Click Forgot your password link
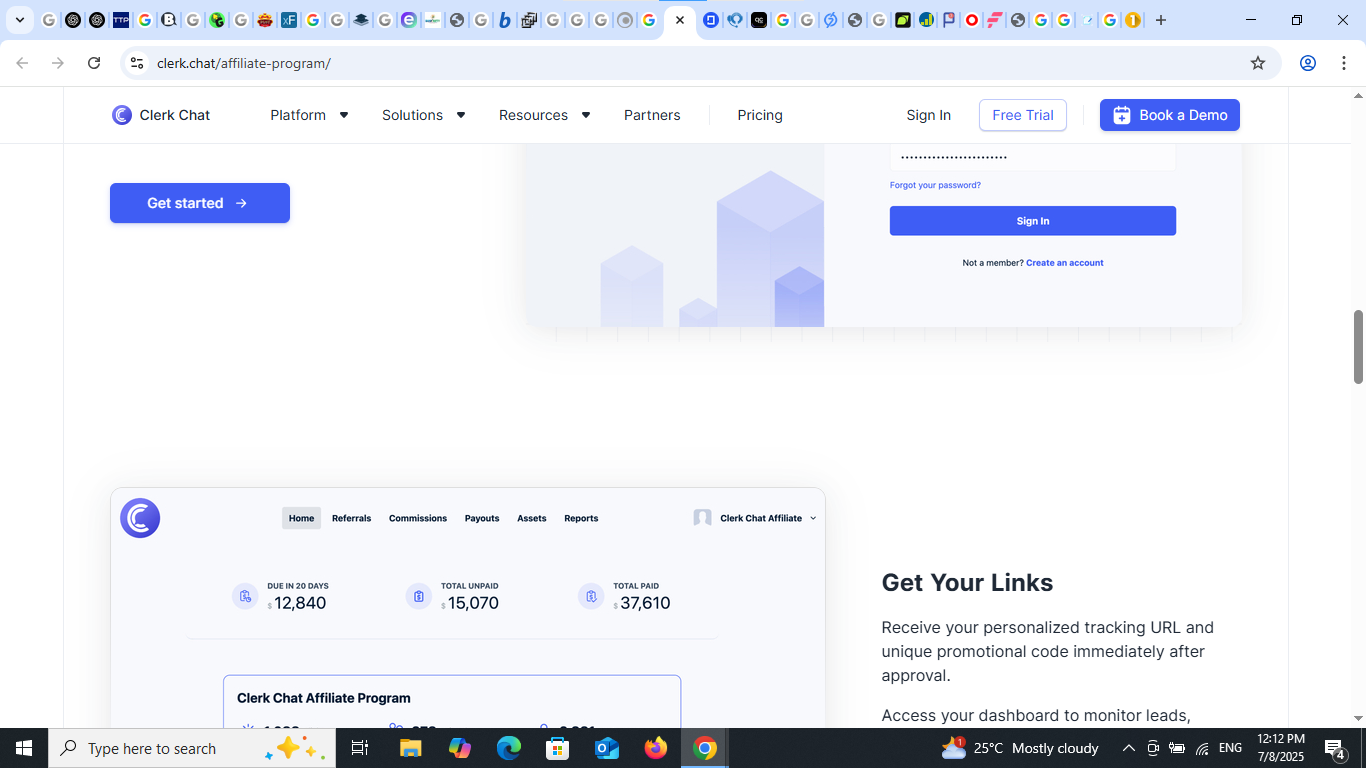1366x768 pixels. point(935,185)
